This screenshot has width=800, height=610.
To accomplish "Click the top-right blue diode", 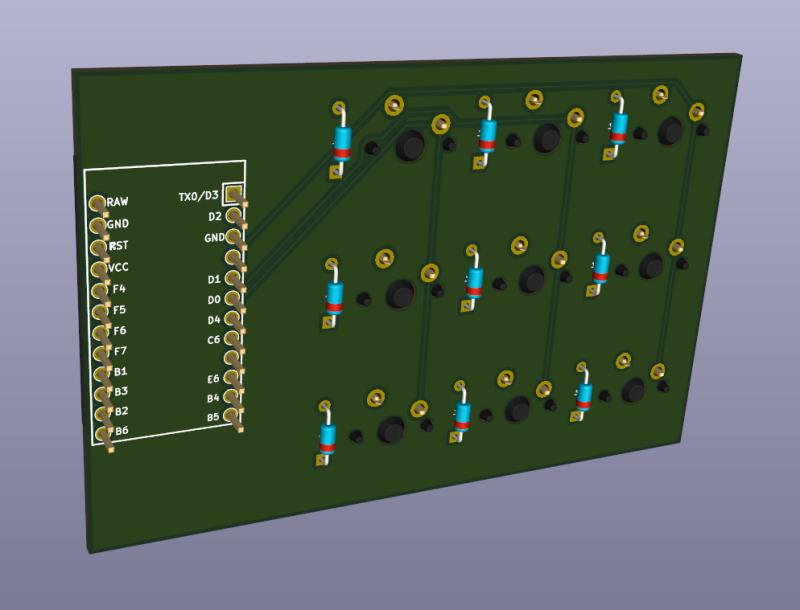I will (620, 126).
